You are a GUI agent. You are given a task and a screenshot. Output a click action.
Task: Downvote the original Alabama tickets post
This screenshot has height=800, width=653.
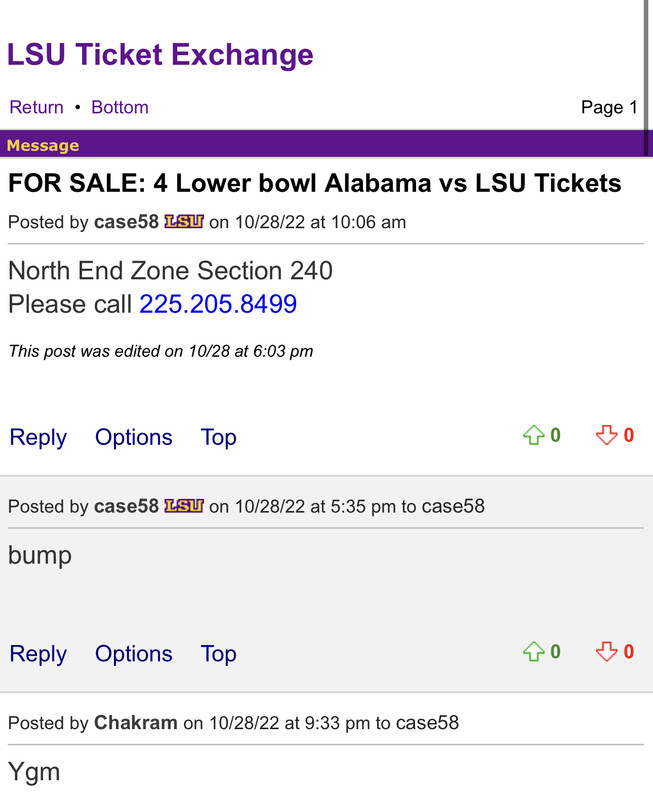[606, 436]
